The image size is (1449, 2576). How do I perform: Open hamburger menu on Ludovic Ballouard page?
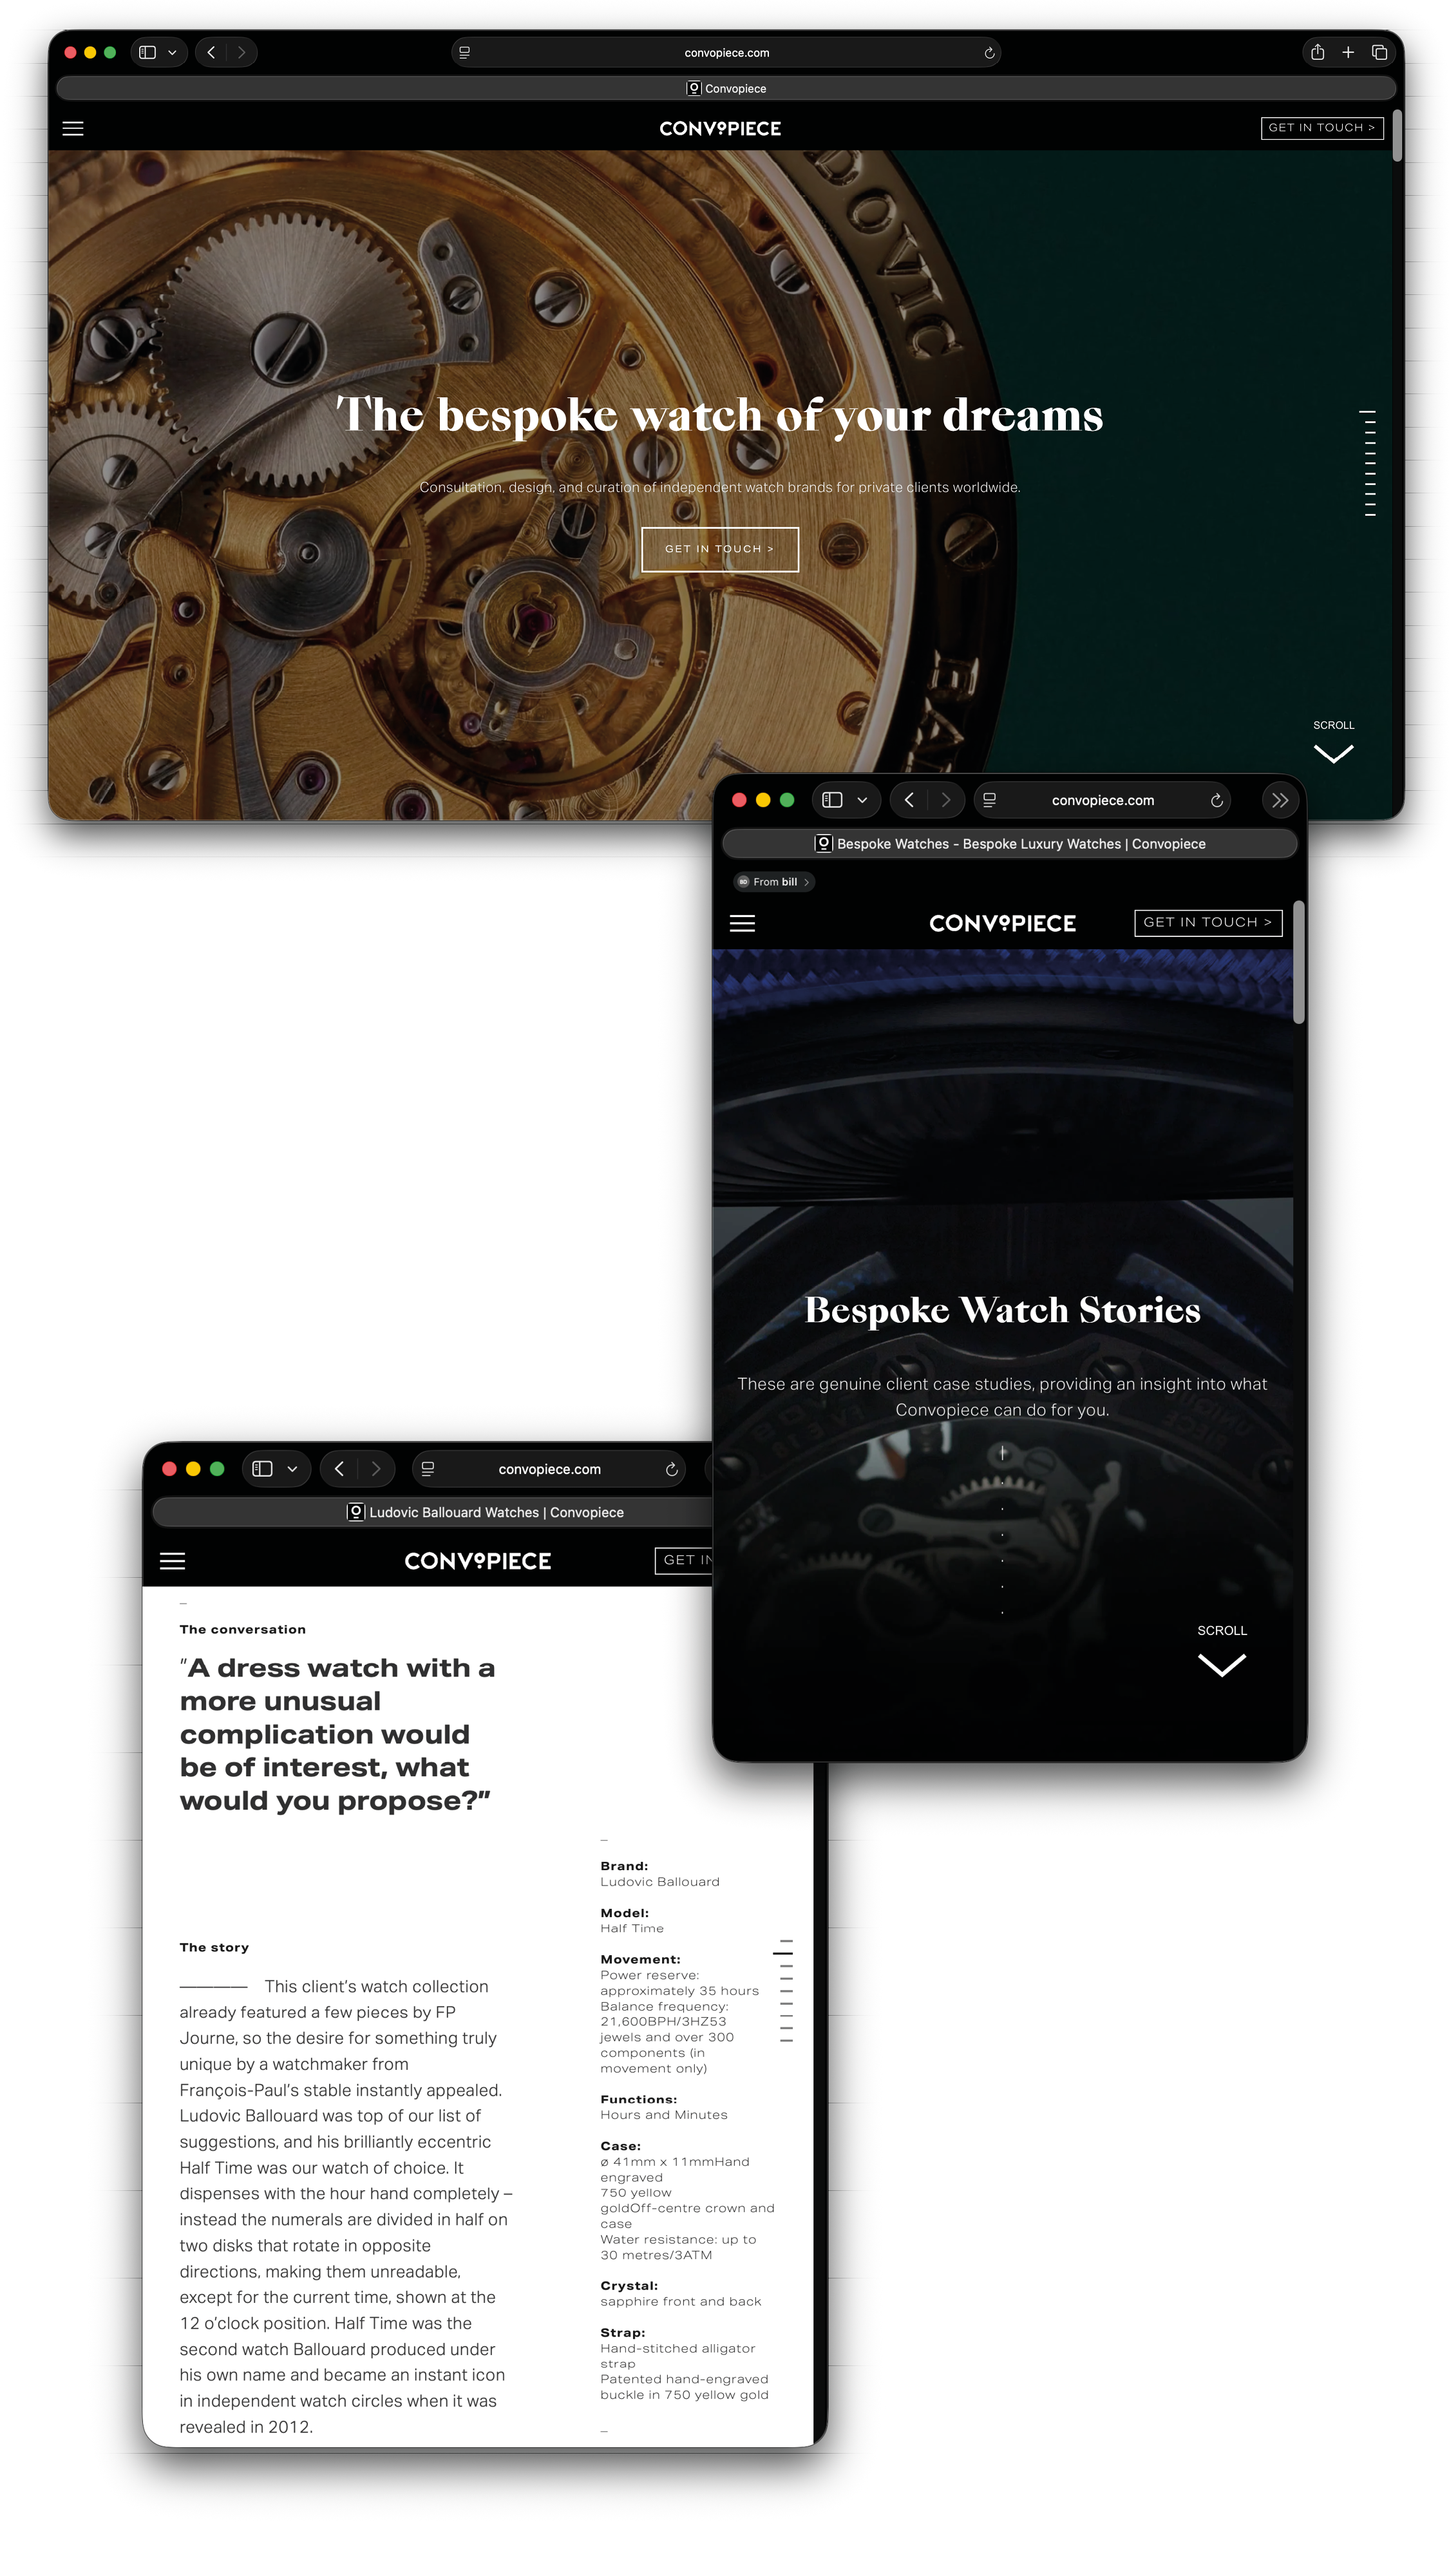(x=173, y=1561)
